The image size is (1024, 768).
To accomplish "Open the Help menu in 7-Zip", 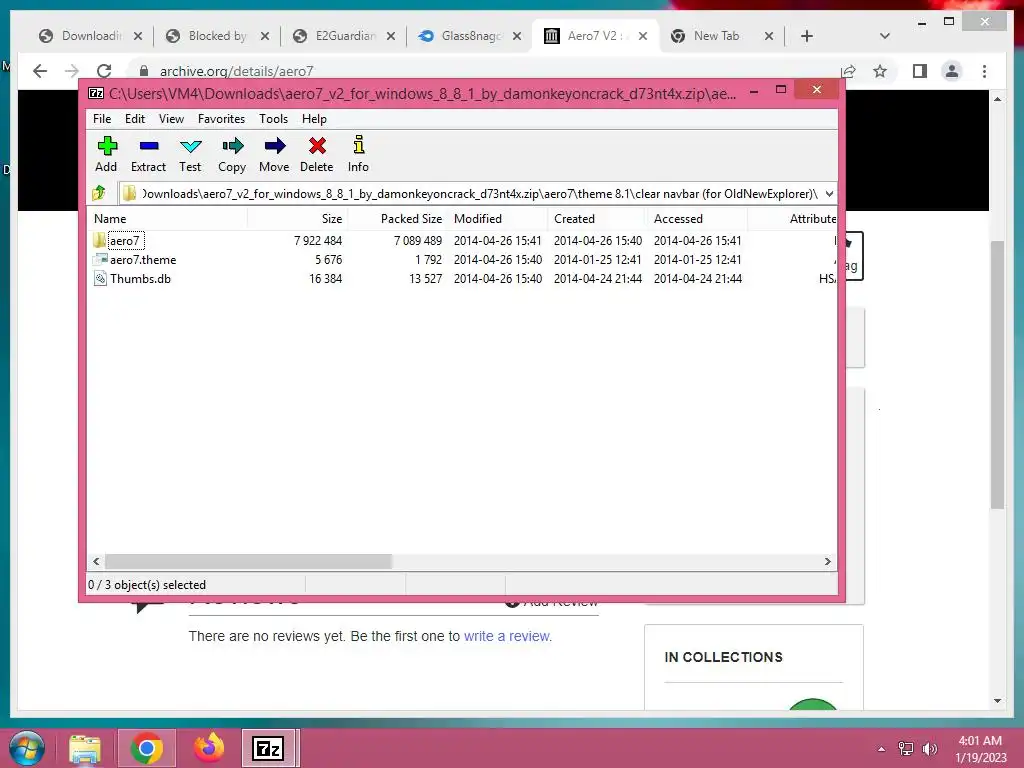I will 314,119.
